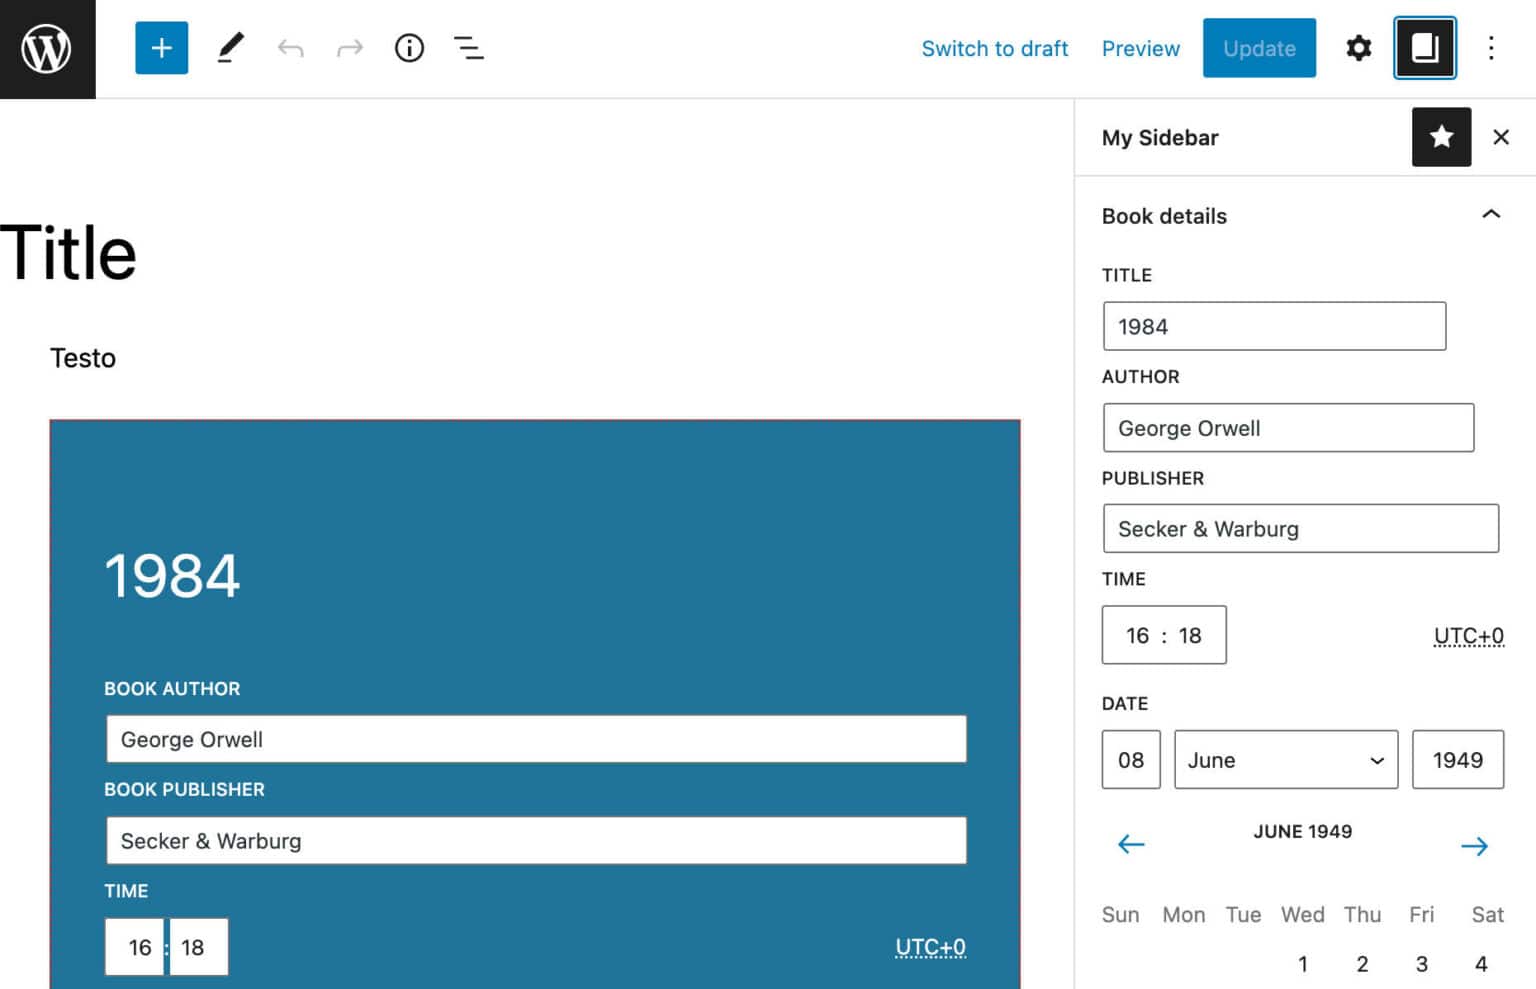Go to next month with right arrow
Viewport: 1536px width, 989px height.
tap(1473, 845)
